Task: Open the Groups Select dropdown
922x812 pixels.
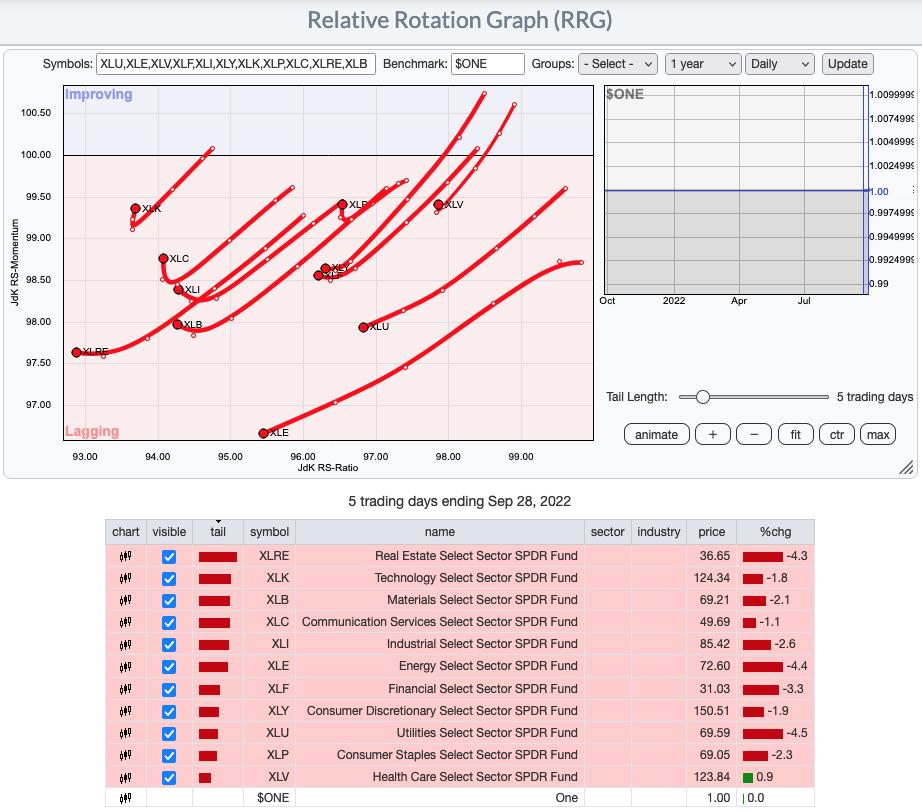Action: point(618,64)
